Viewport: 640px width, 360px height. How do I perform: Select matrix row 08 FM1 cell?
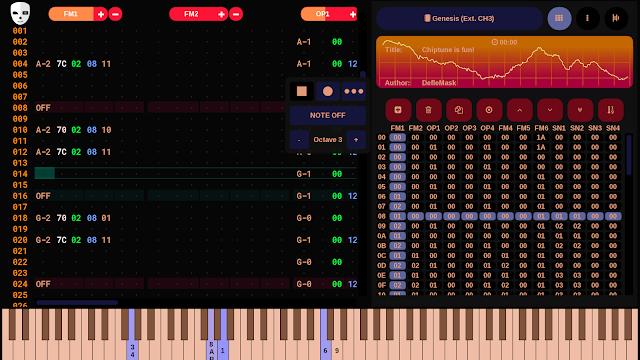(398, 216)
